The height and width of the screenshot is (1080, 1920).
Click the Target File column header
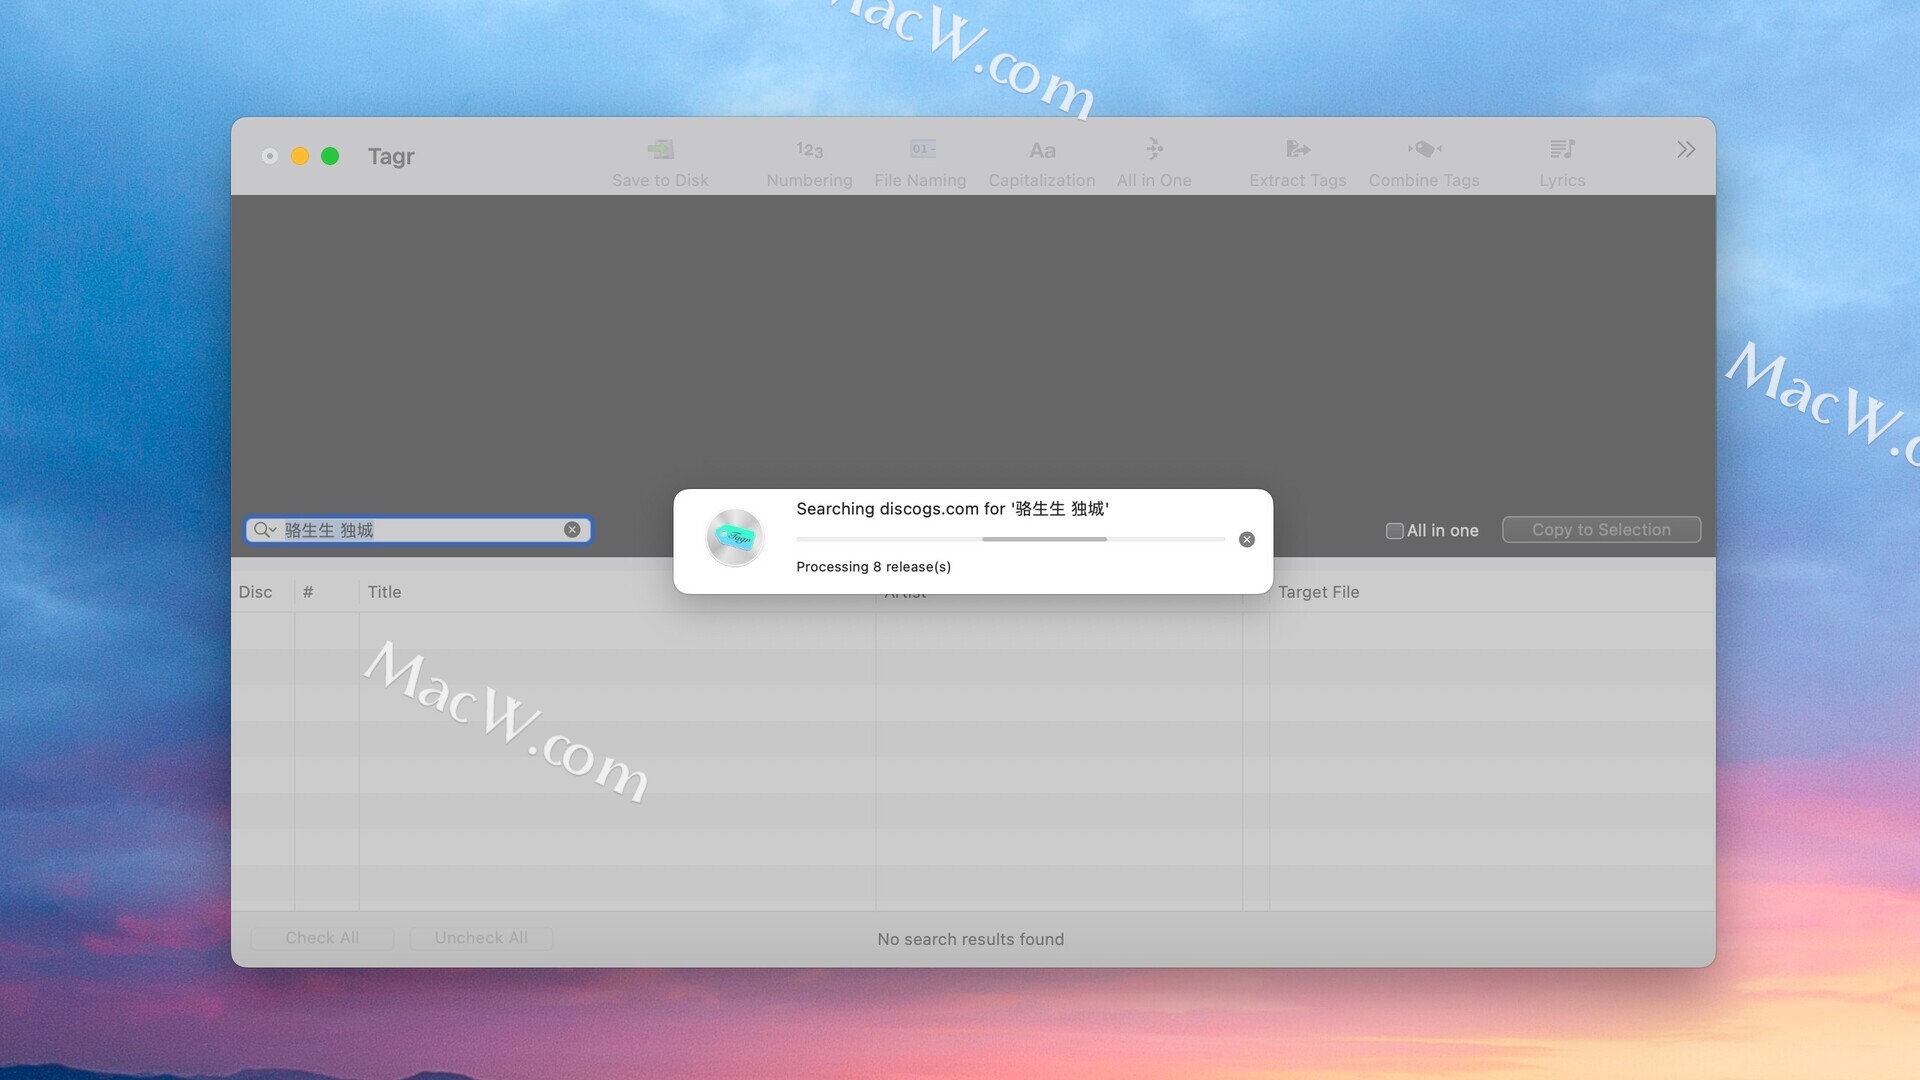[1492, 592]
